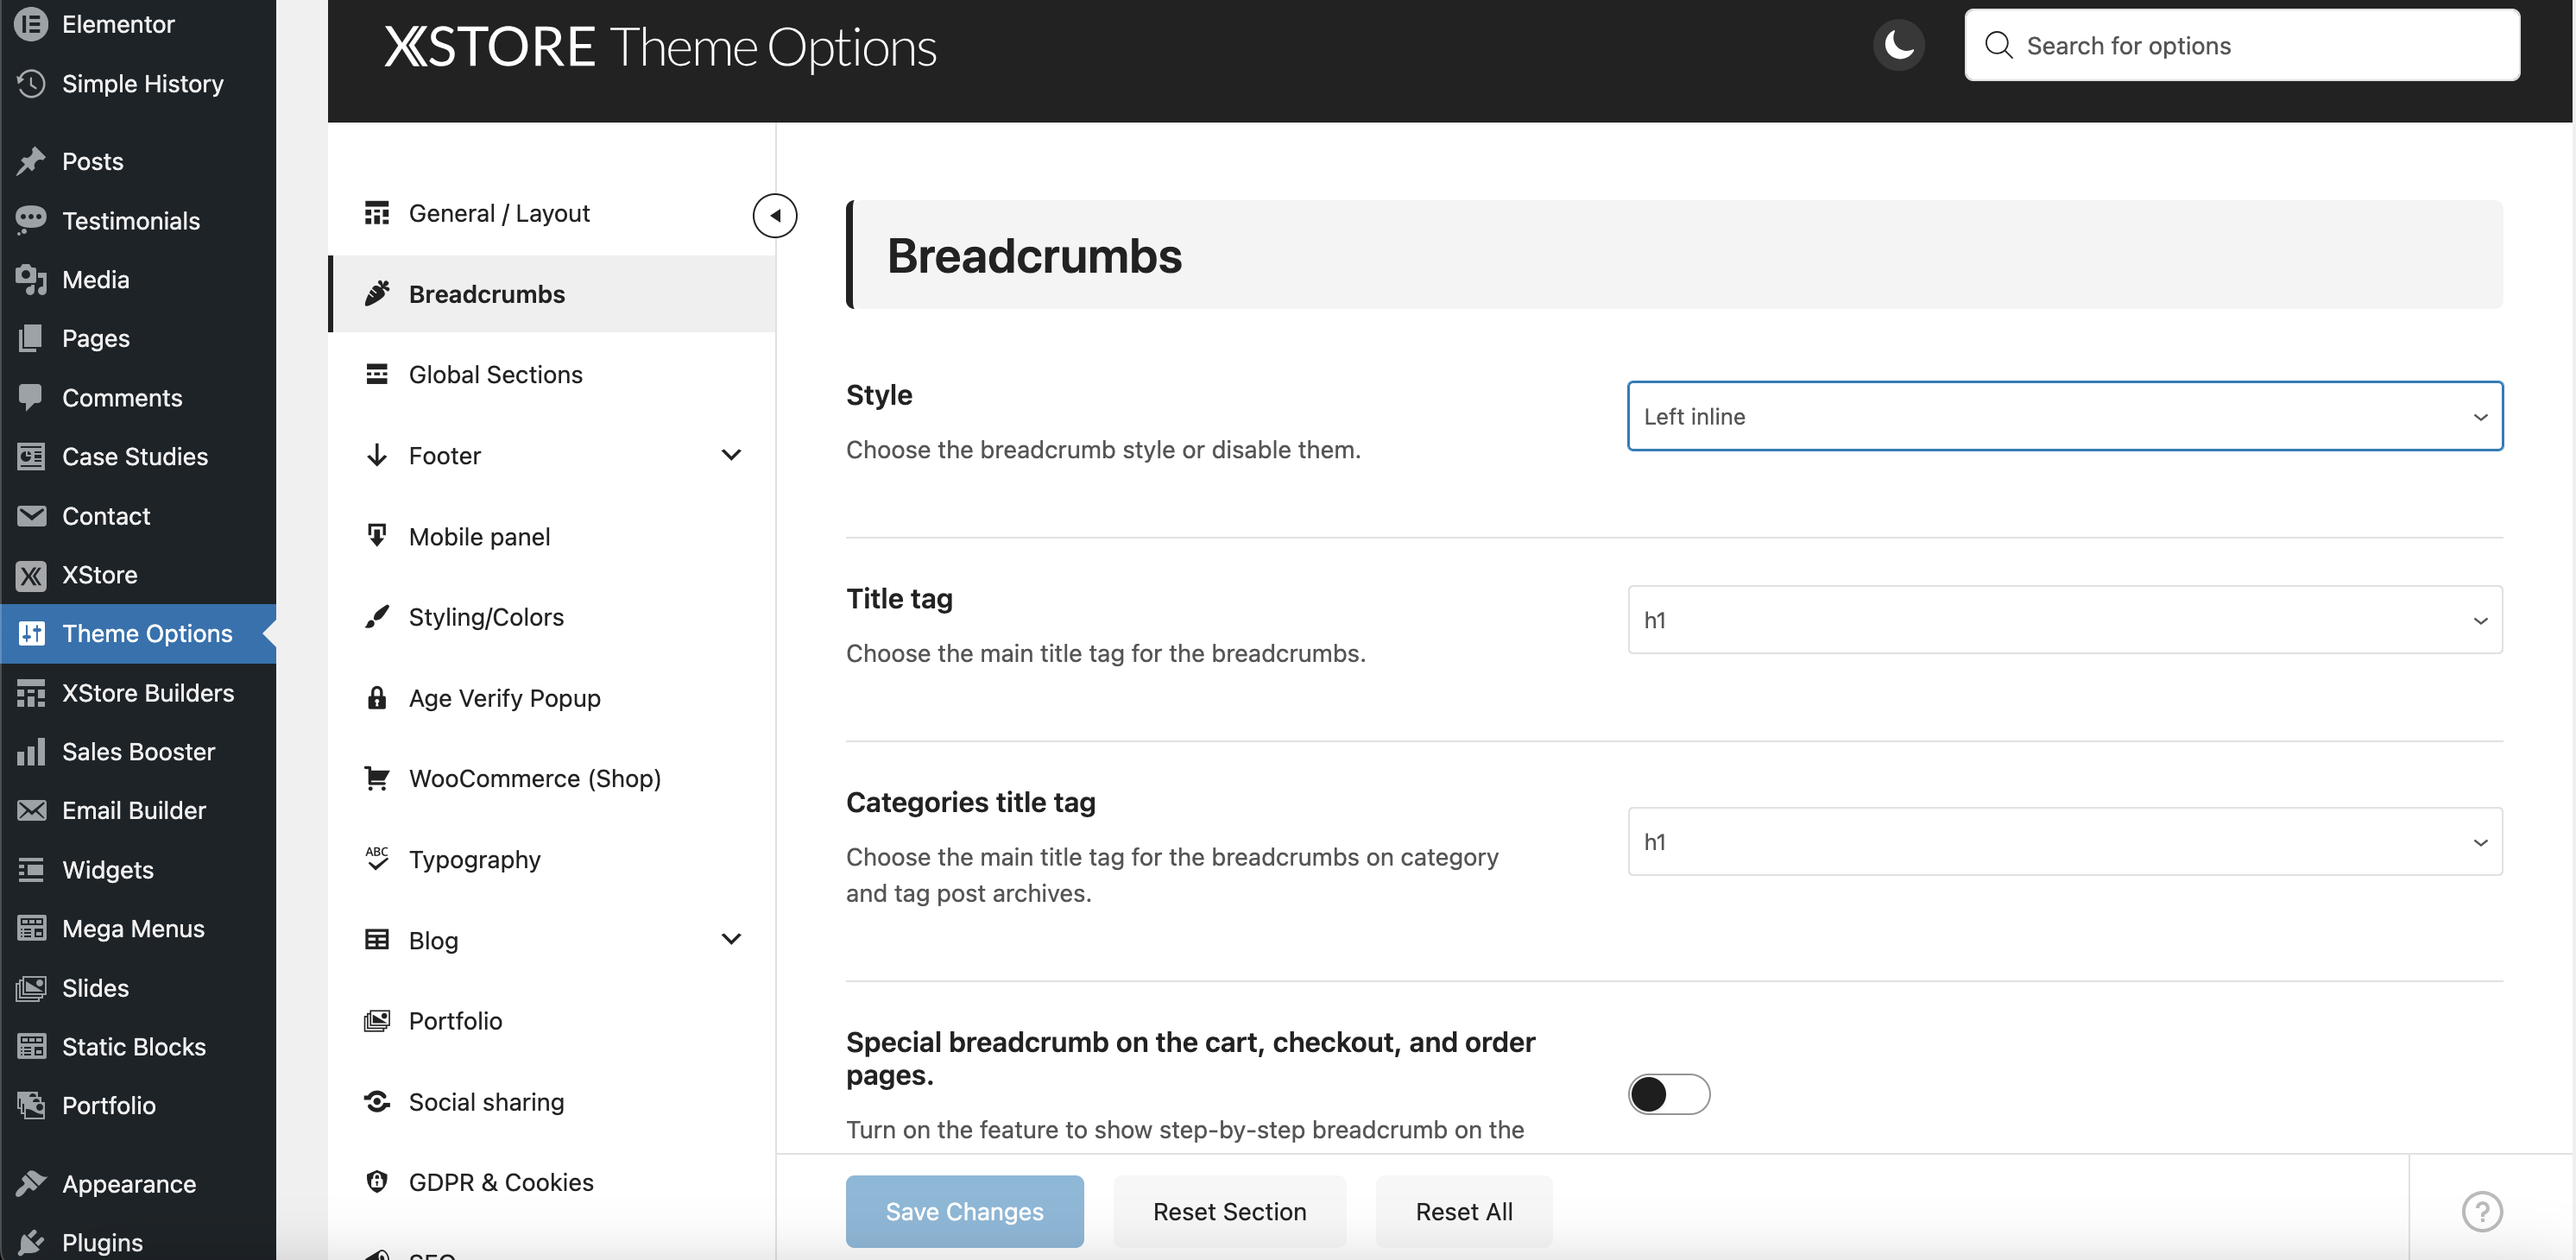This screenshot has width=2576, height=1260.
Task: Open XStore Builders in admin menu
Action: tap(147, 692)
